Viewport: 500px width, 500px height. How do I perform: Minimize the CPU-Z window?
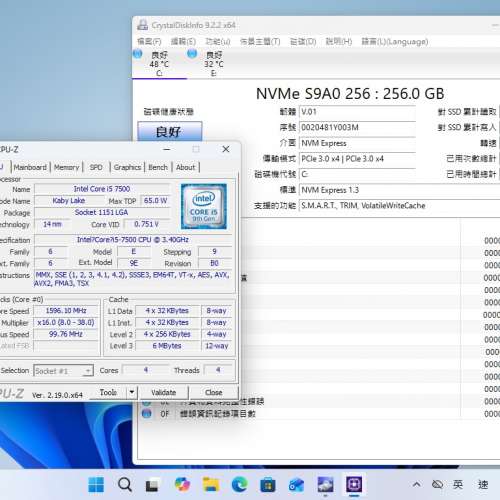point(167,149)
